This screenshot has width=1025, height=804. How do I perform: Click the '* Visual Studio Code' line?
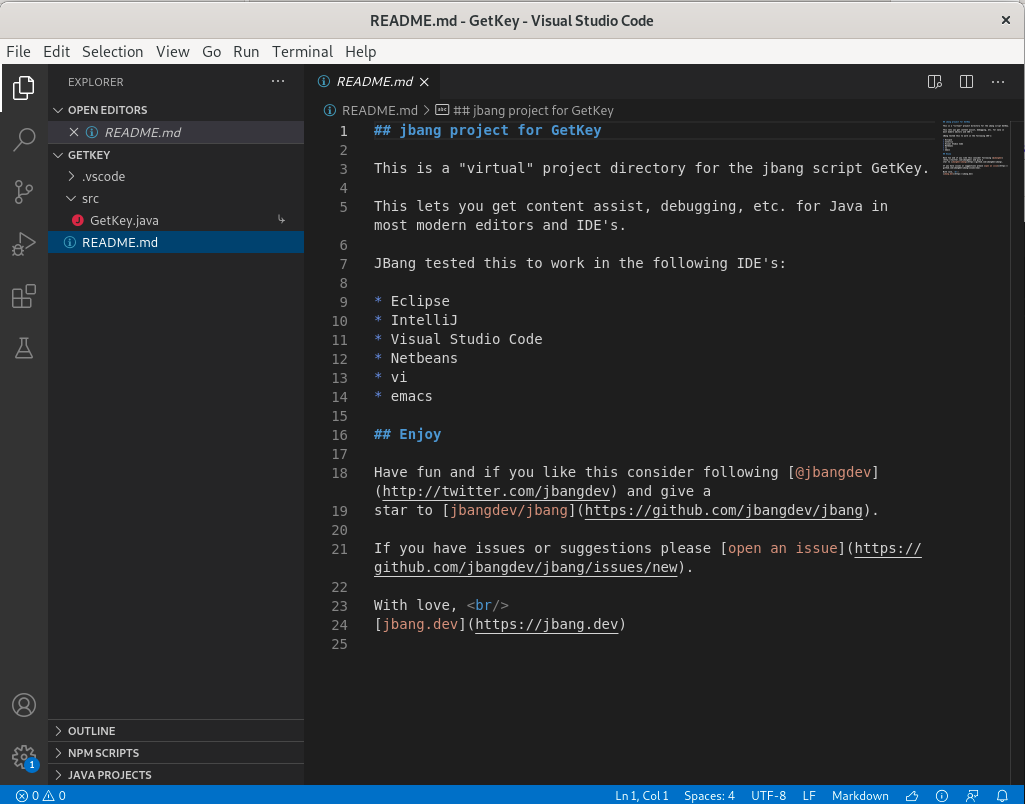(458, 339)
